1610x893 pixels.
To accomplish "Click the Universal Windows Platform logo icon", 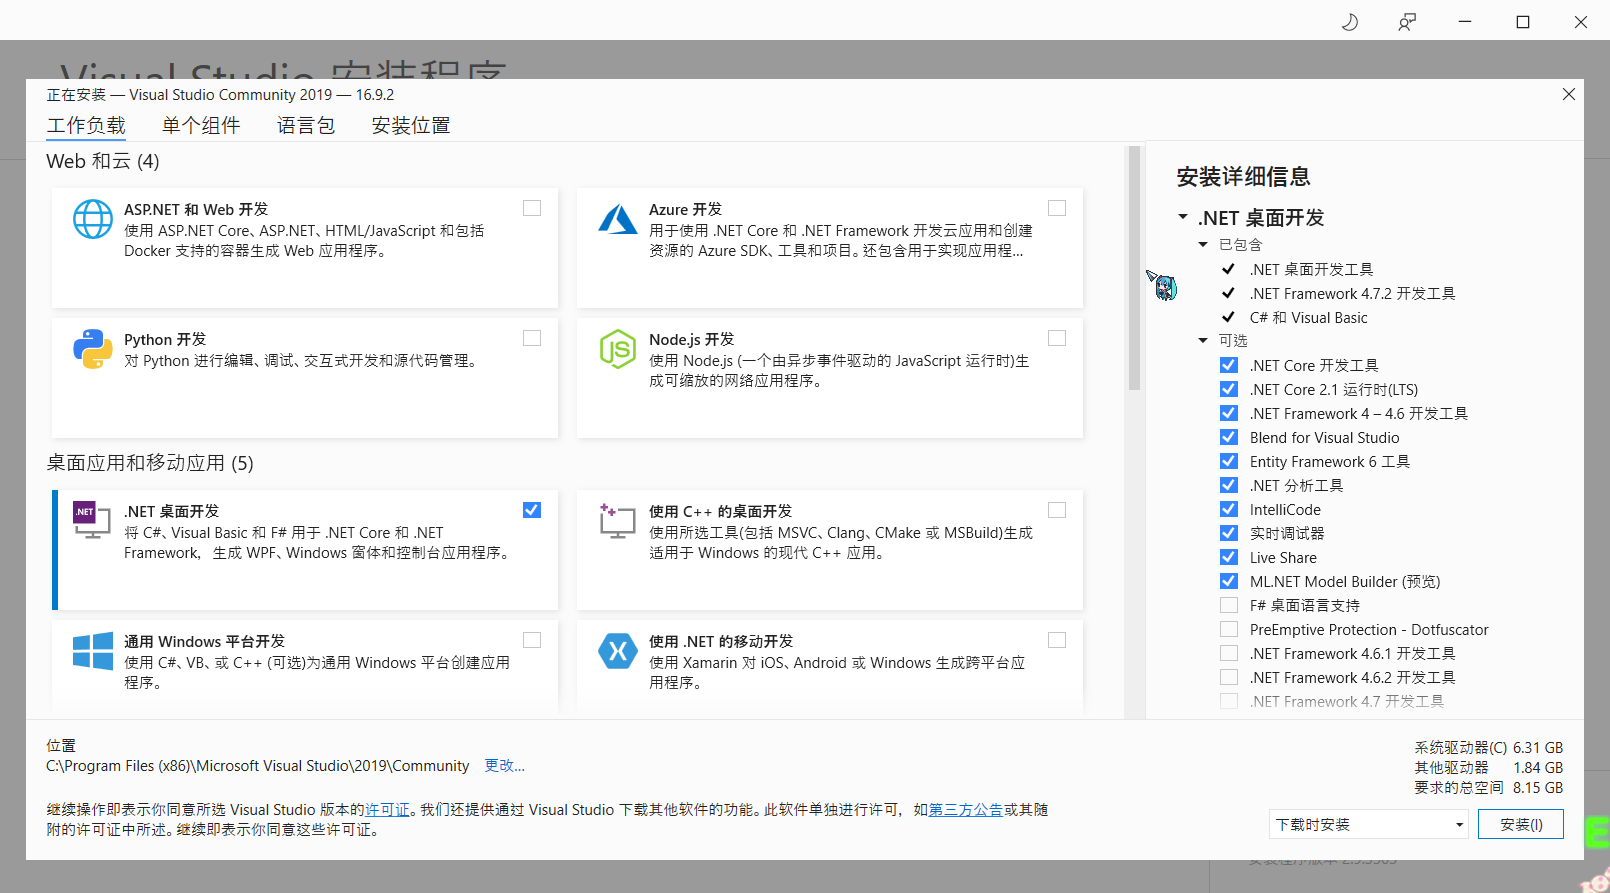I will 93,651.
